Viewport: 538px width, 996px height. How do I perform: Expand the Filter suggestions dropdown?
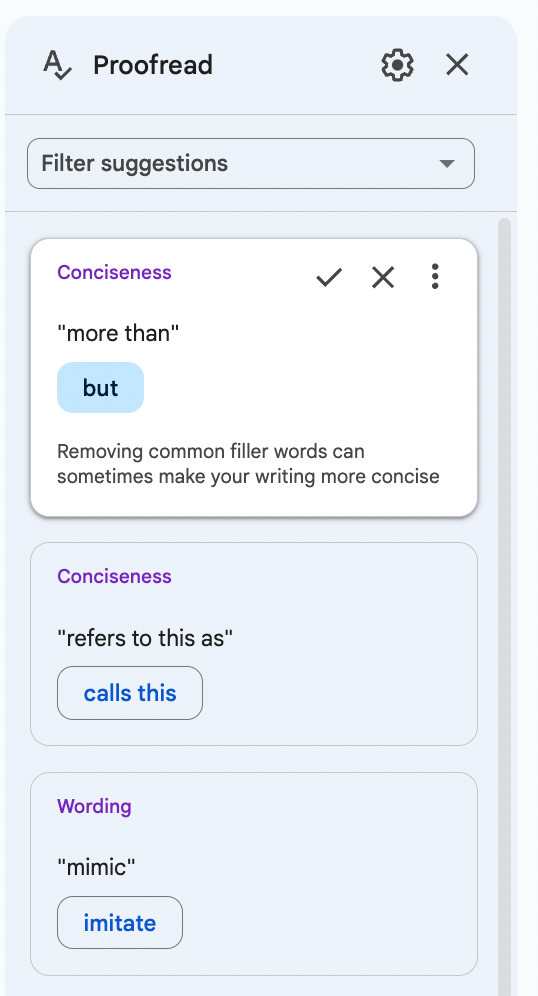[x=251, y=163]
